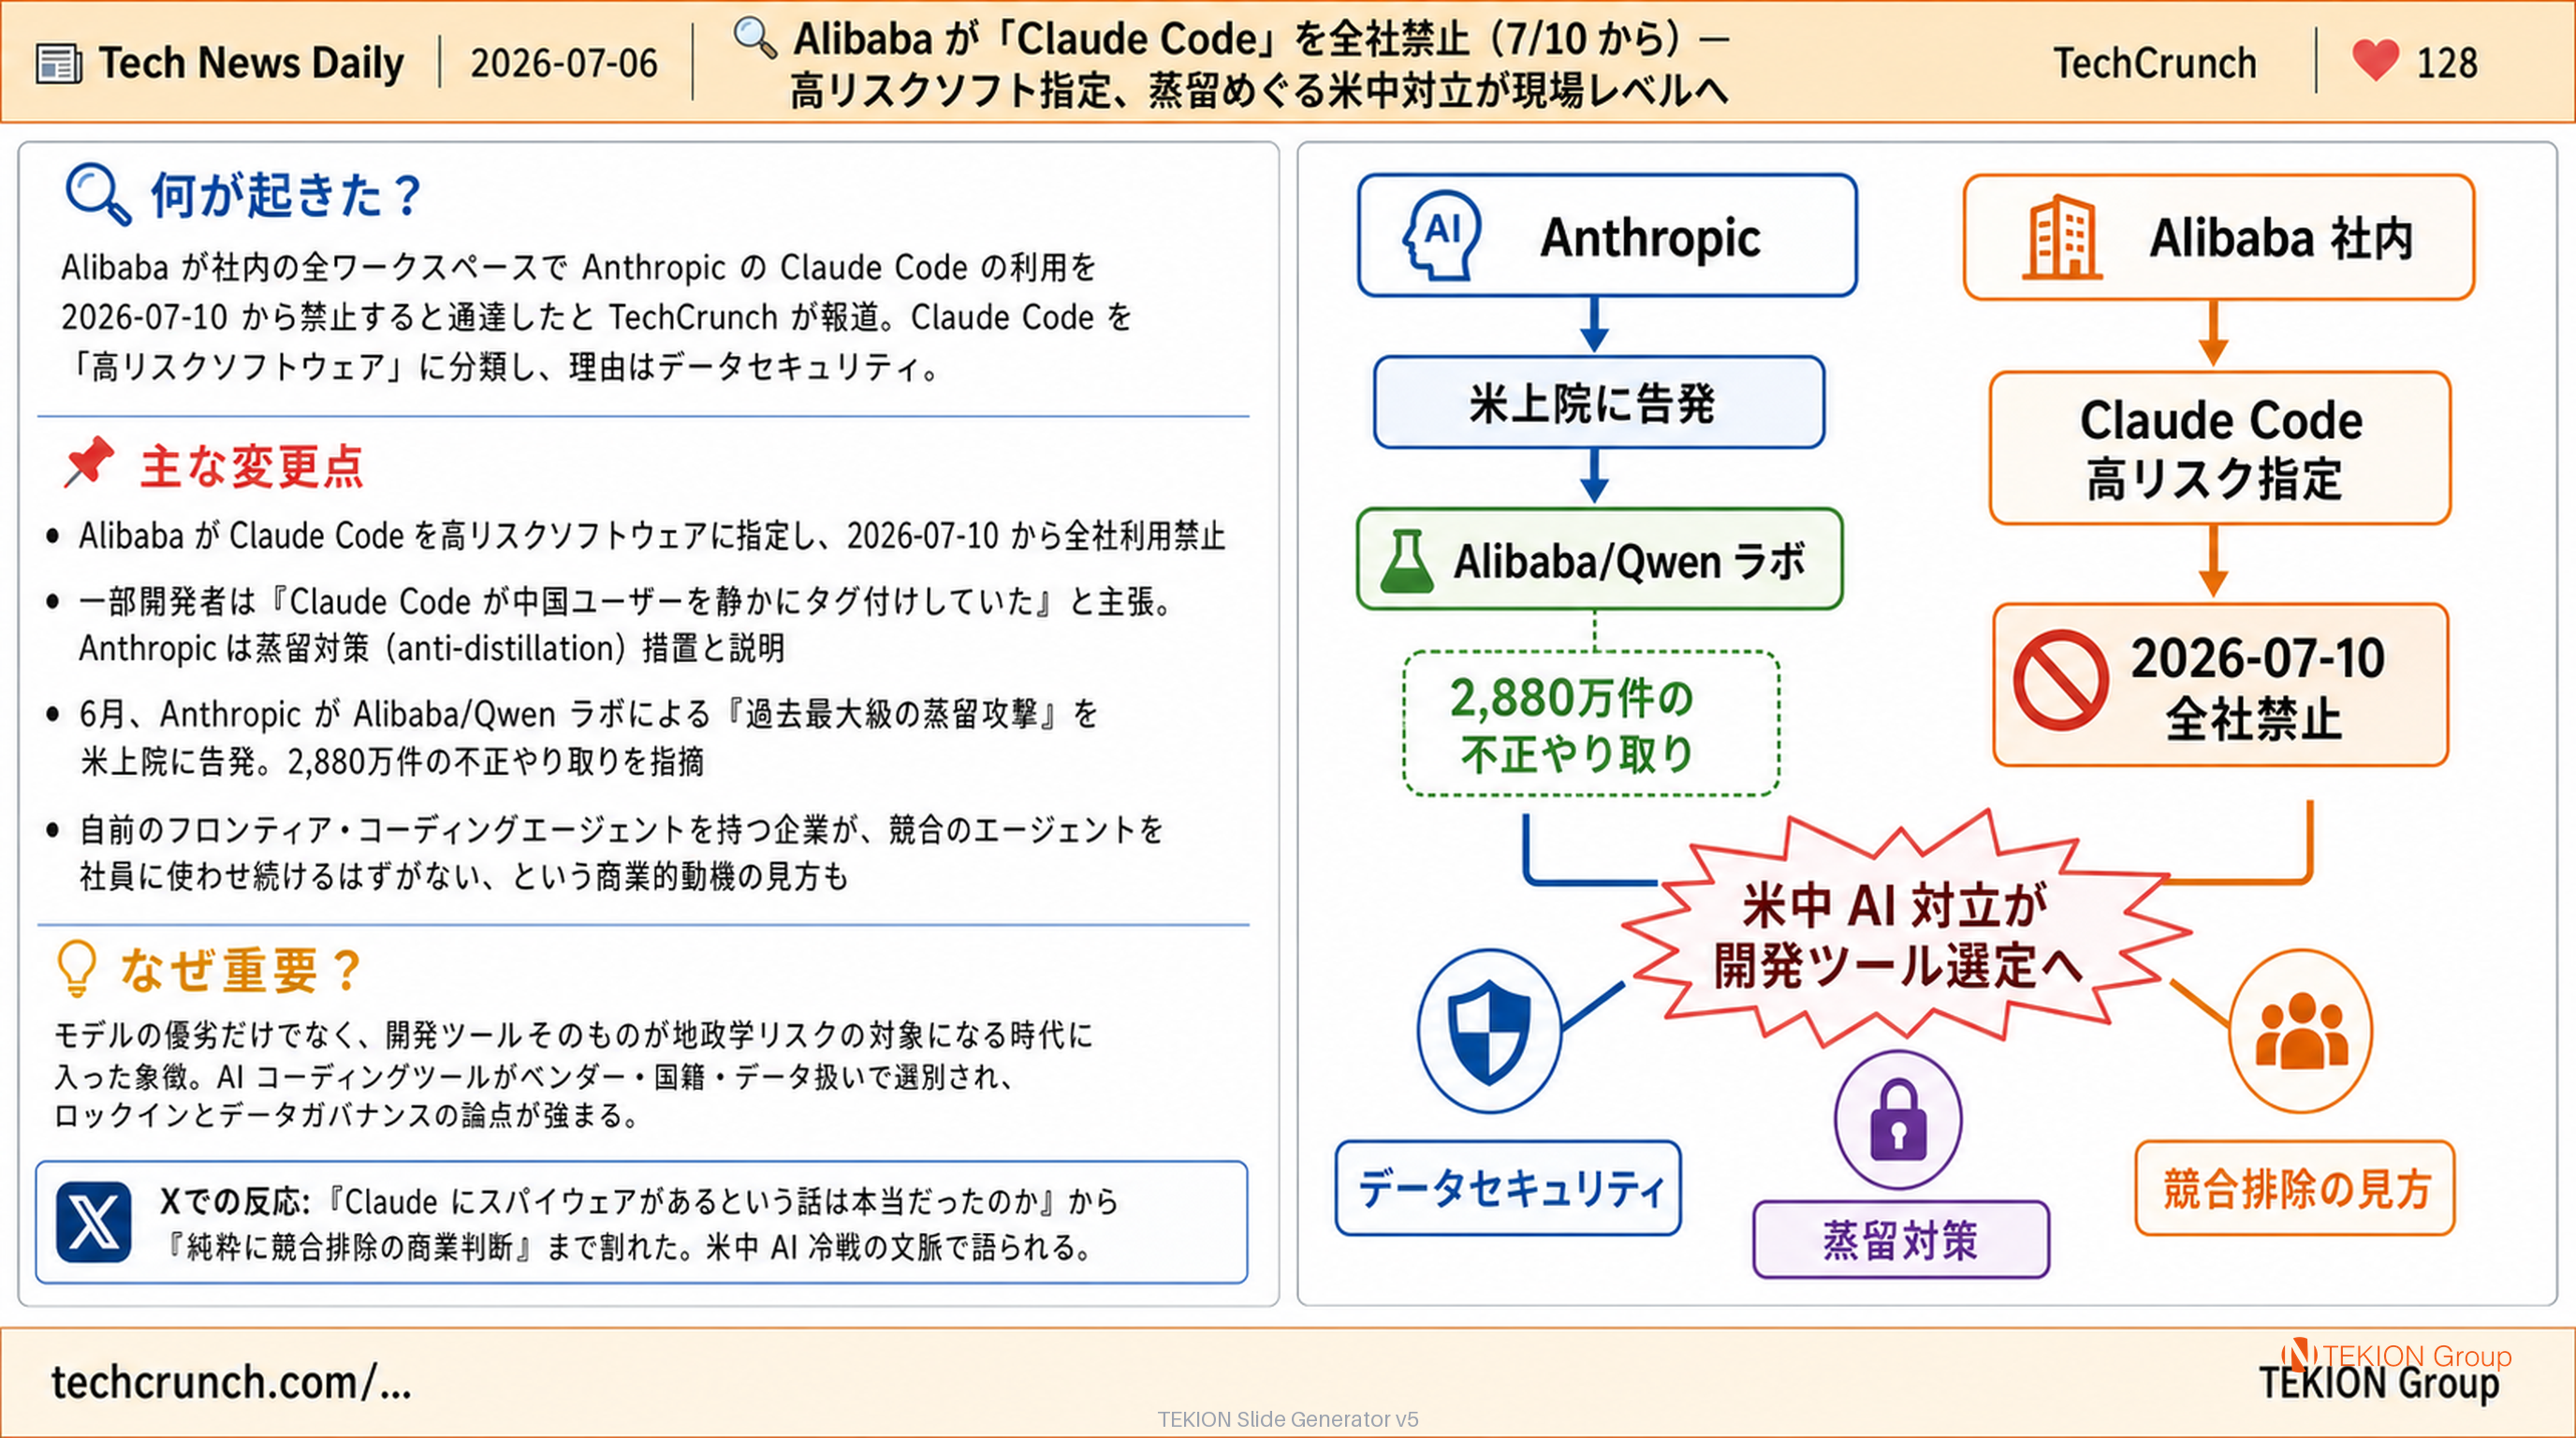Click the Alibaba 社内 box label

[2281, 238]
